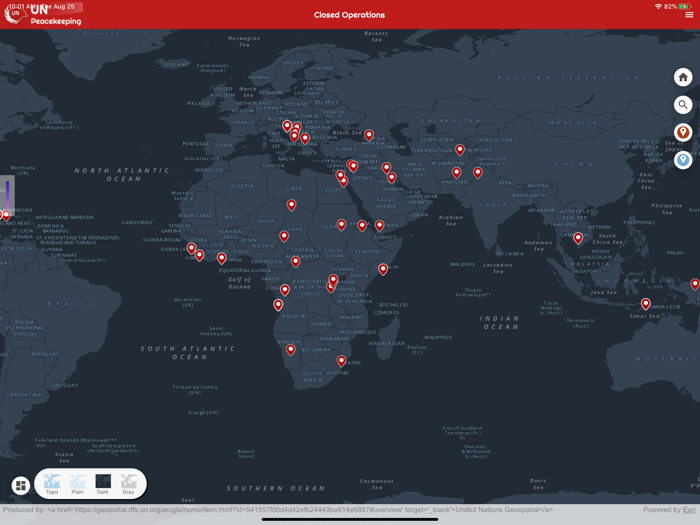Select the Dark basemap
This screenshot has height=525, width=700.
[x=103, y=484]
